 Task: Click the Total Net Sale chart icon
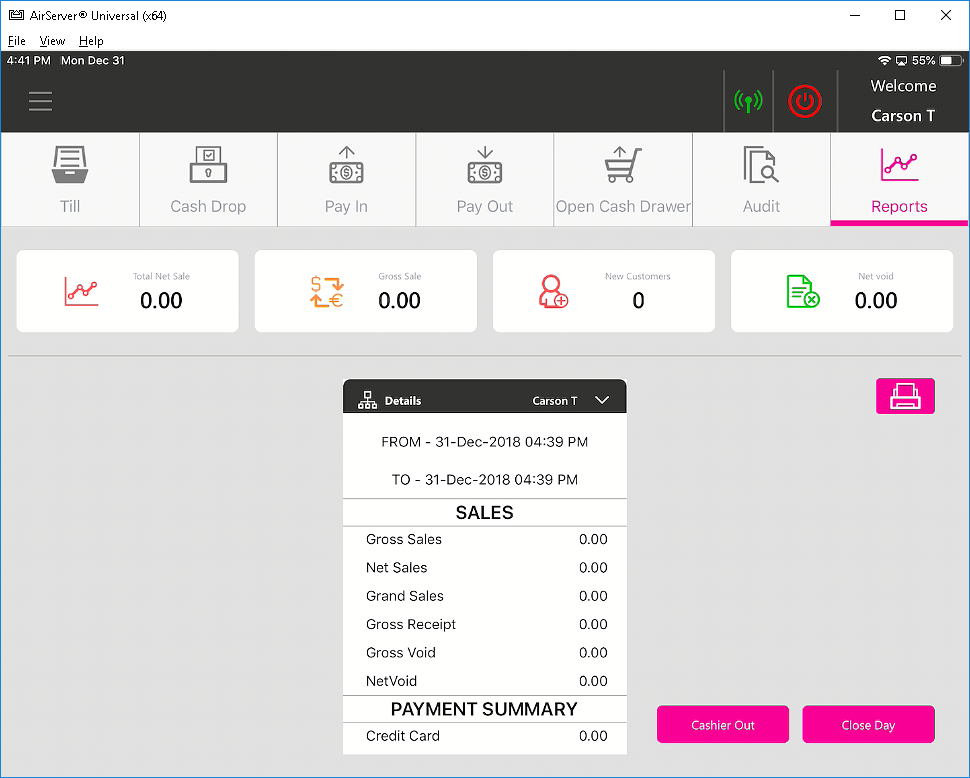81,291
